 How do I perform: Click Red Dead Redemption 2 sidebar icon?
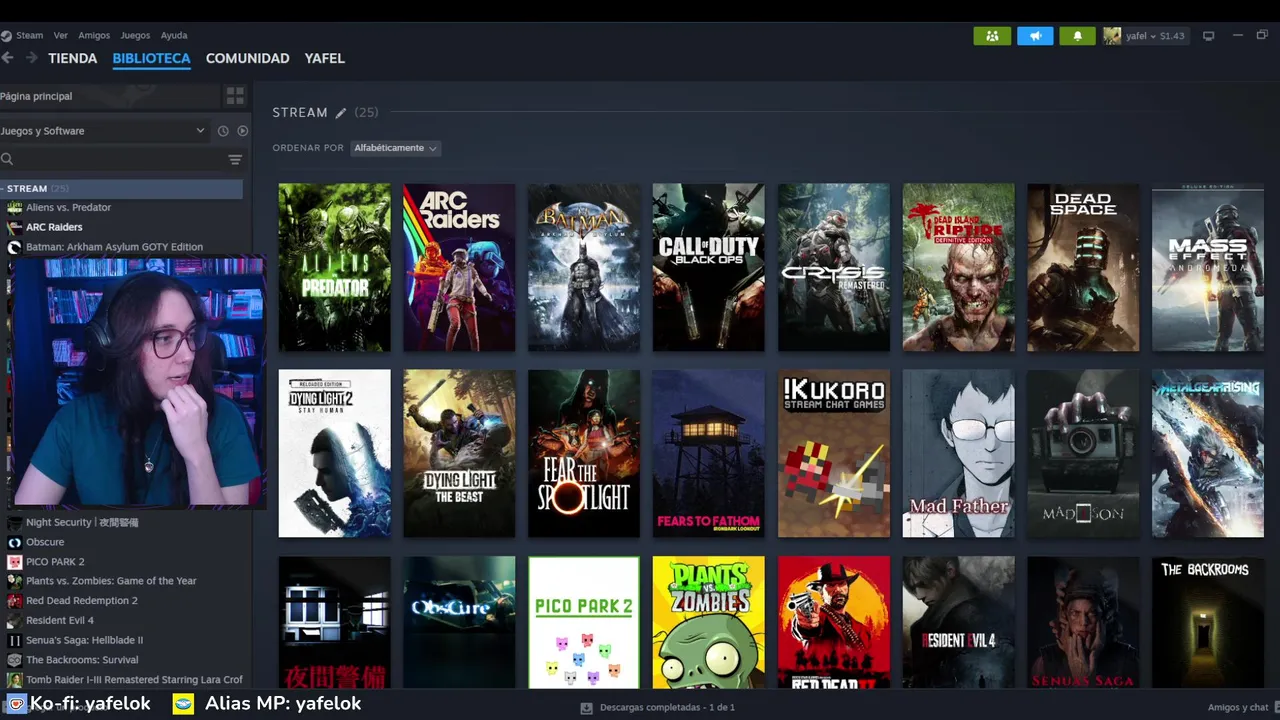tap(14, 600)
